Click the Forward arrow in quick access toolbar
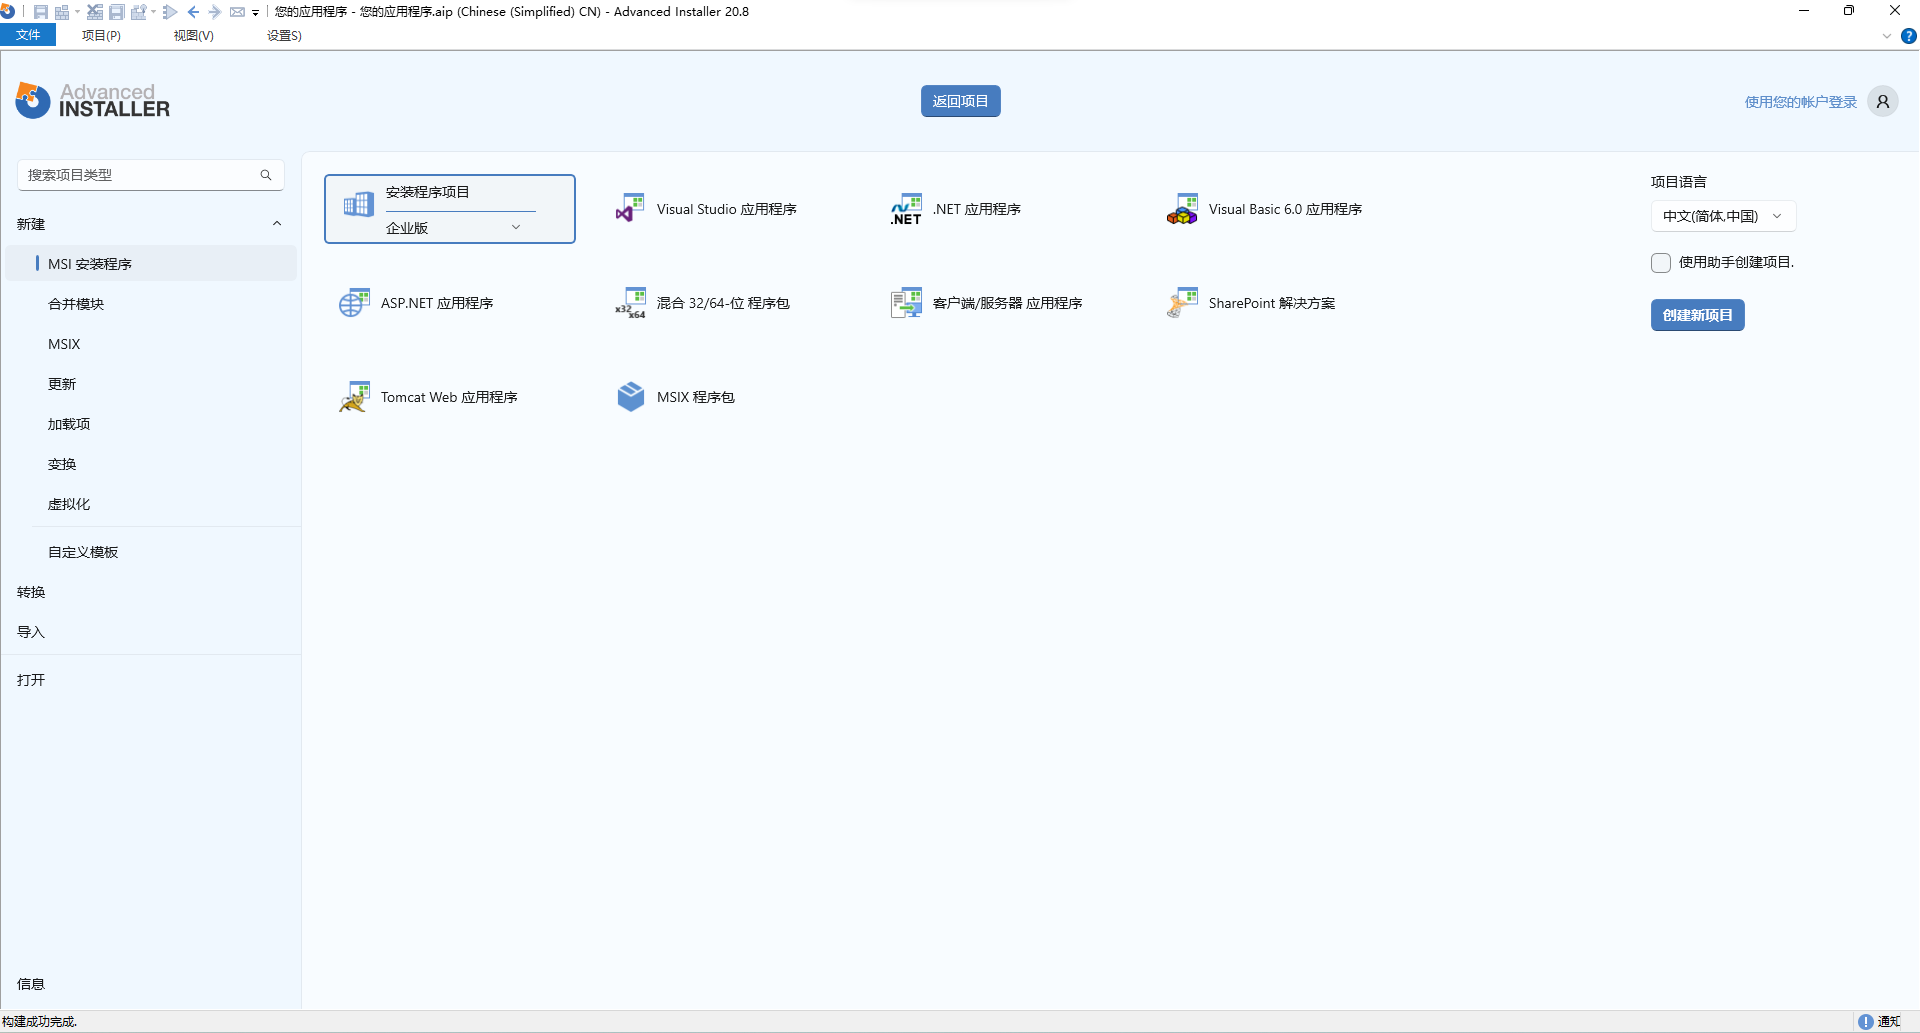 [214, 12]
